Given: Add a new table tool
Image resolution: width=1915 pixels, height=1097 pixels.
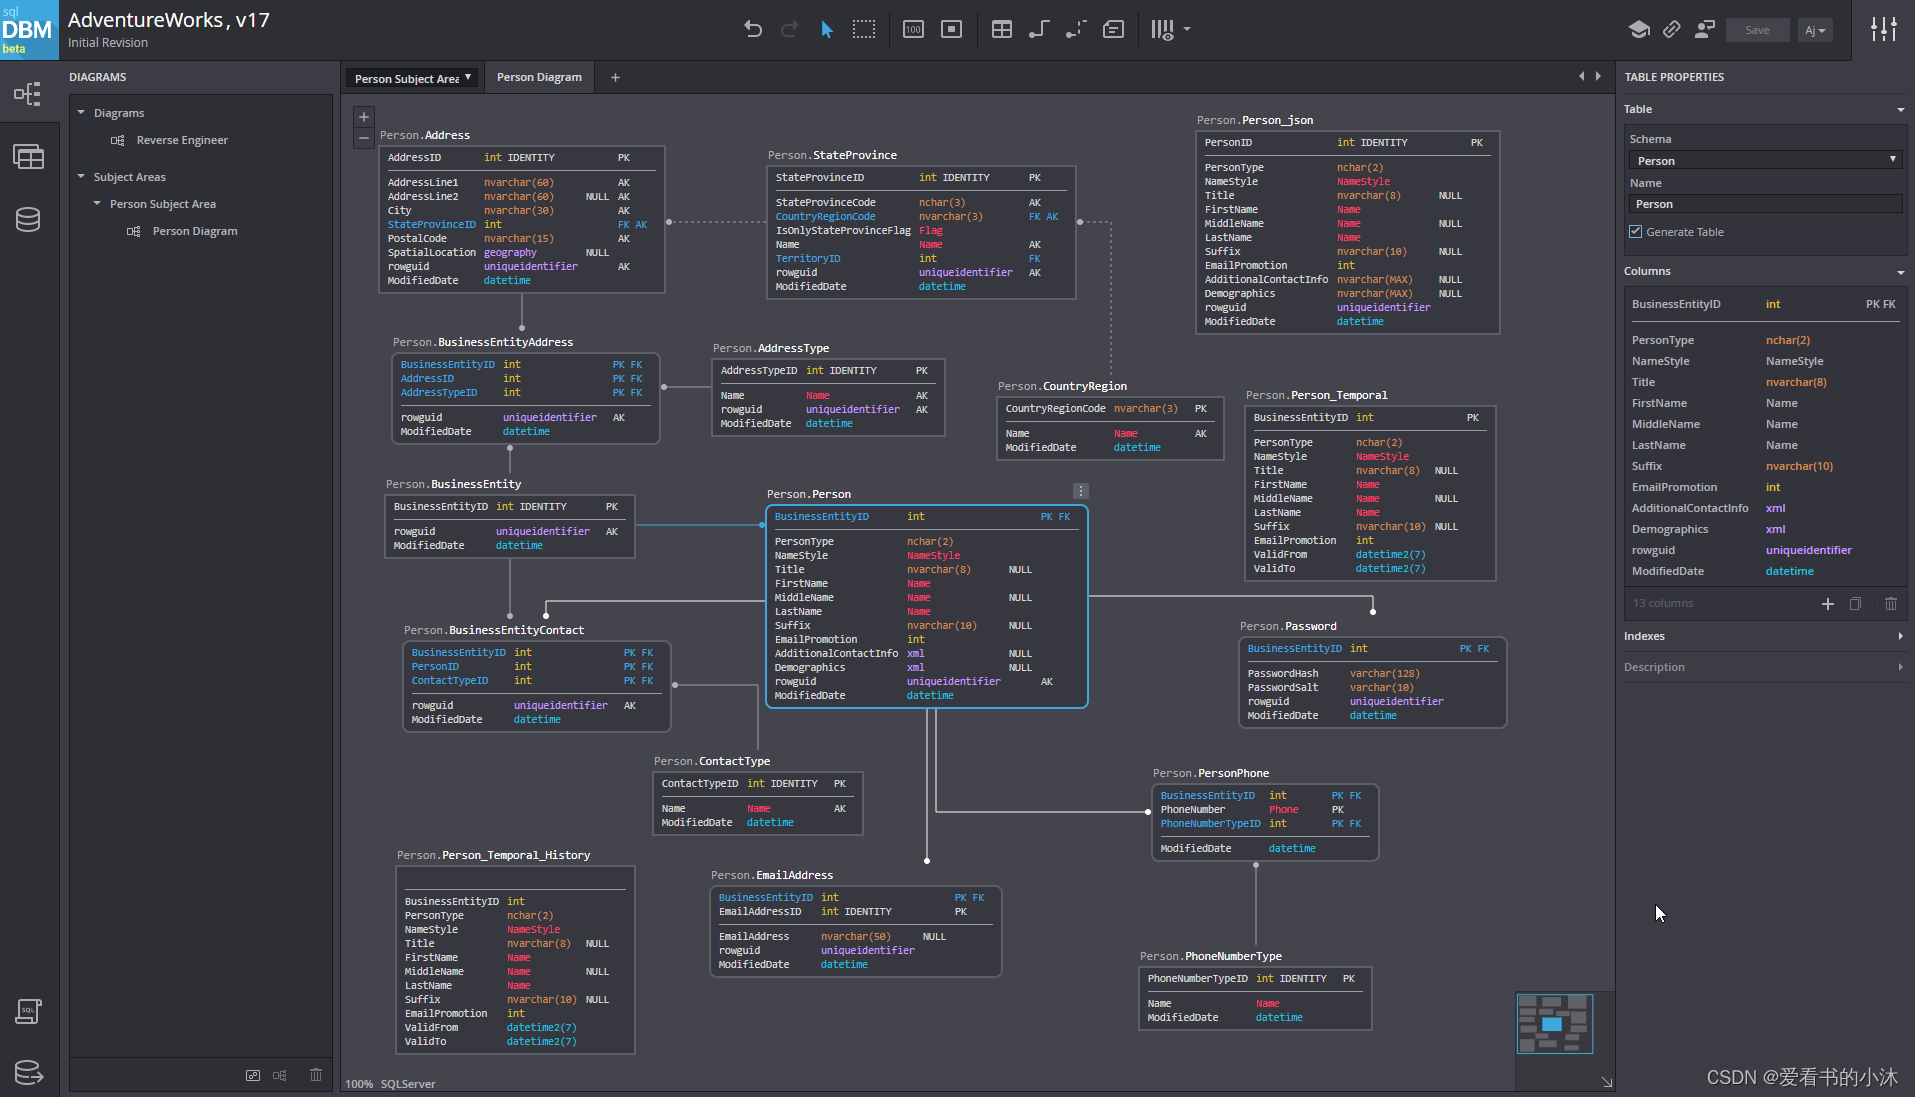Looking at the screenshot, I should [1001, 30].
